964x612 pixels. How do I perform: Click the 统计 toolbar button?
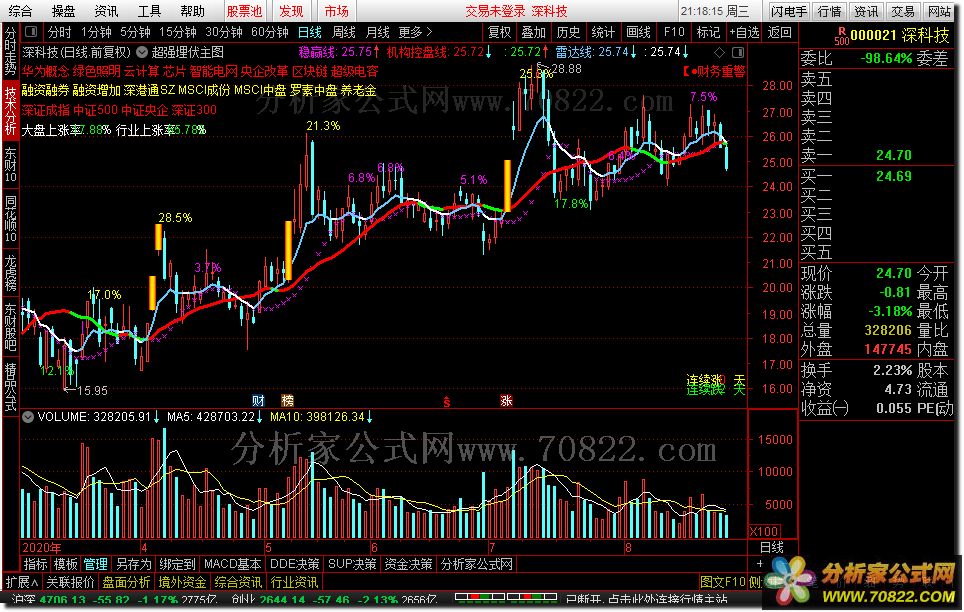tap(603, 32)
